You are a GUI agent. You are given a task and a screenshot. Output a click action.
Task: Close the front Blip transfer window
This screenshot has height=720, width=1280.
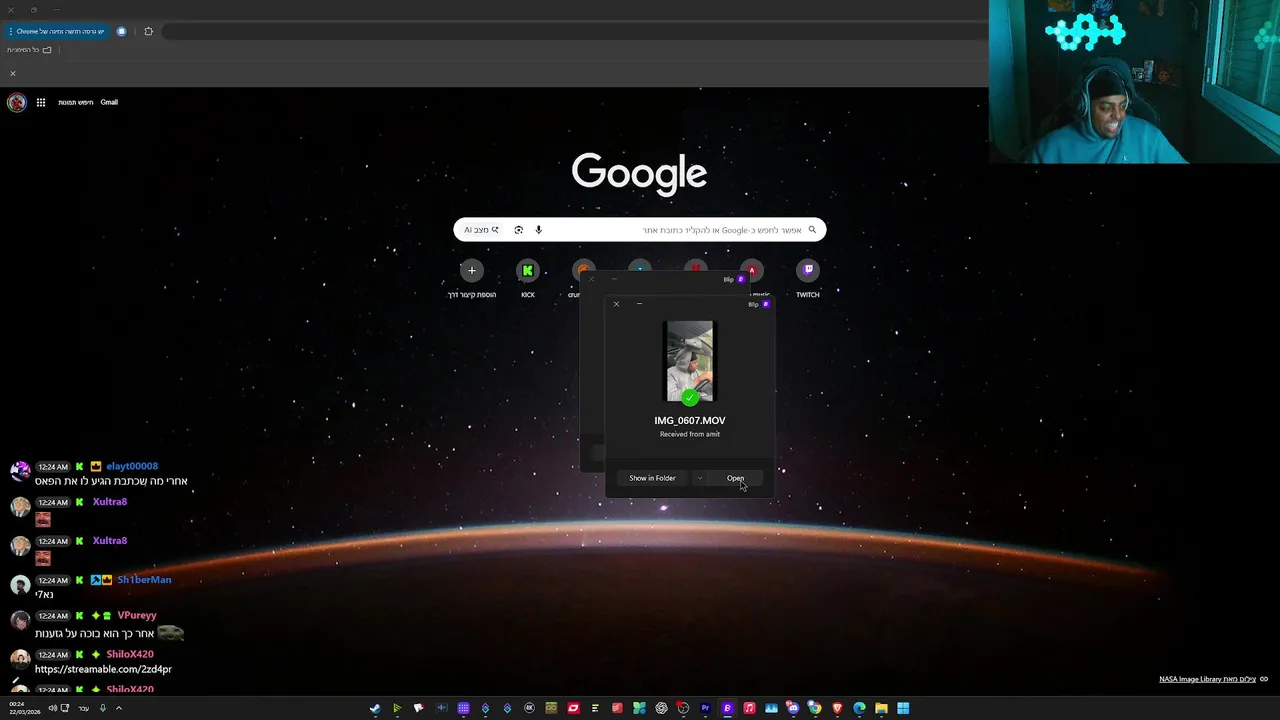[616, 304]
